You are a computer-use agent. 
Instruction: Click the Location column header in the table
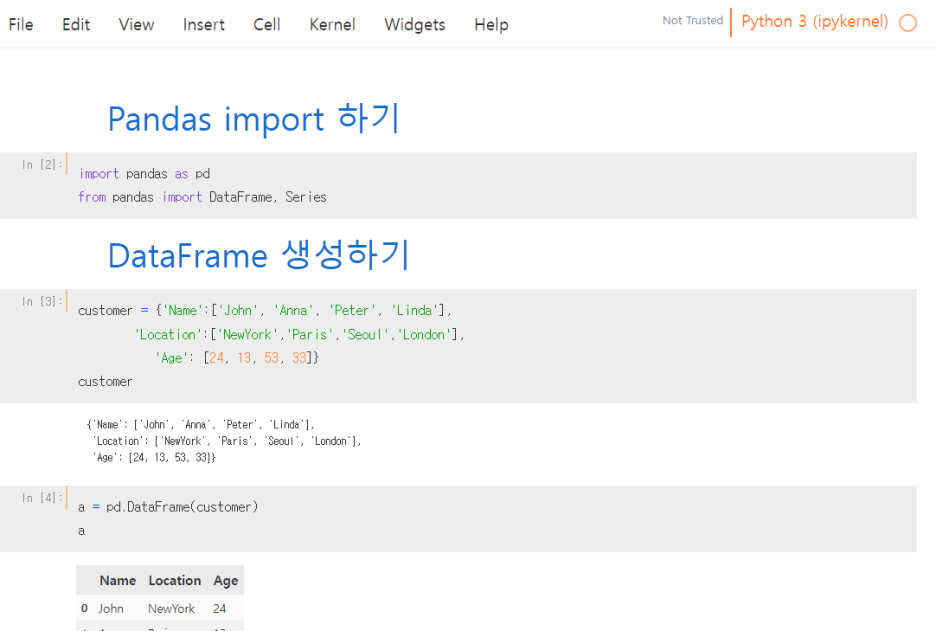174,580
